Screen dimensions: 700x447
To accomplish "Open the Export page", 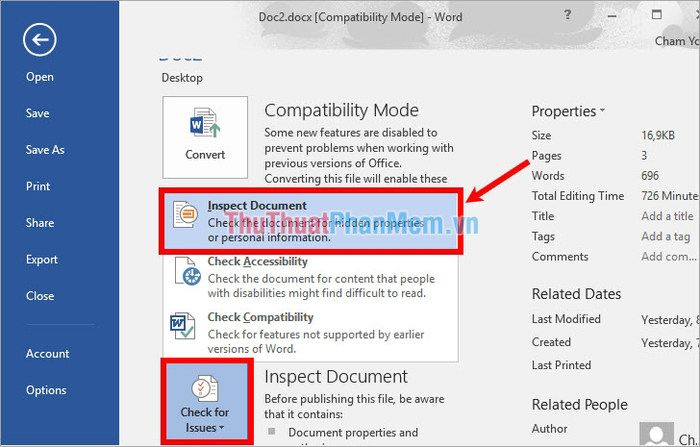I will pos(42,259).
